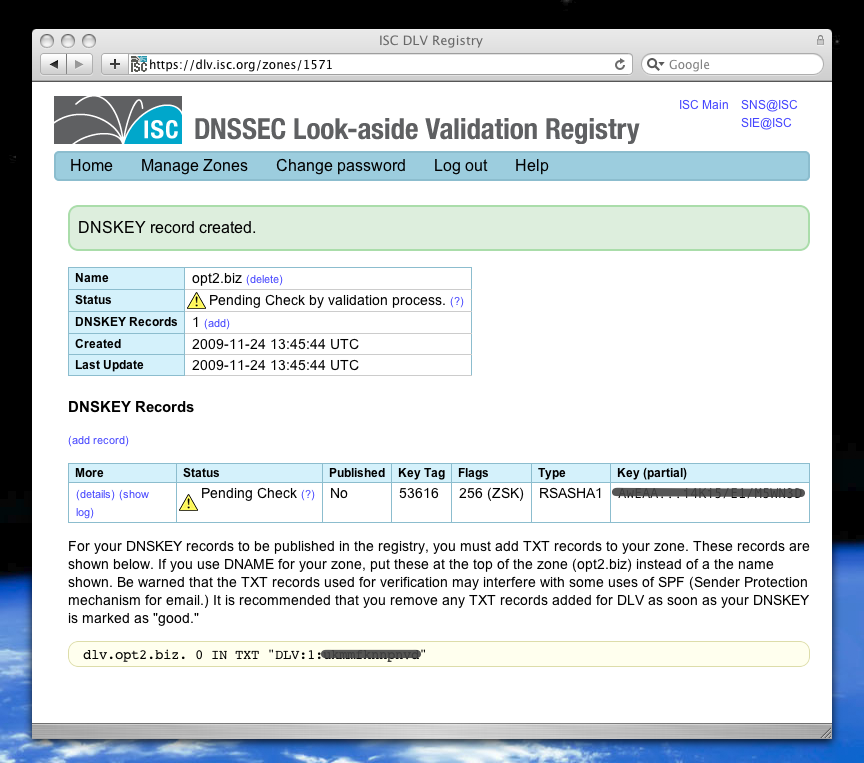
Task: Click the Published value No
Action: click(339, 493)
